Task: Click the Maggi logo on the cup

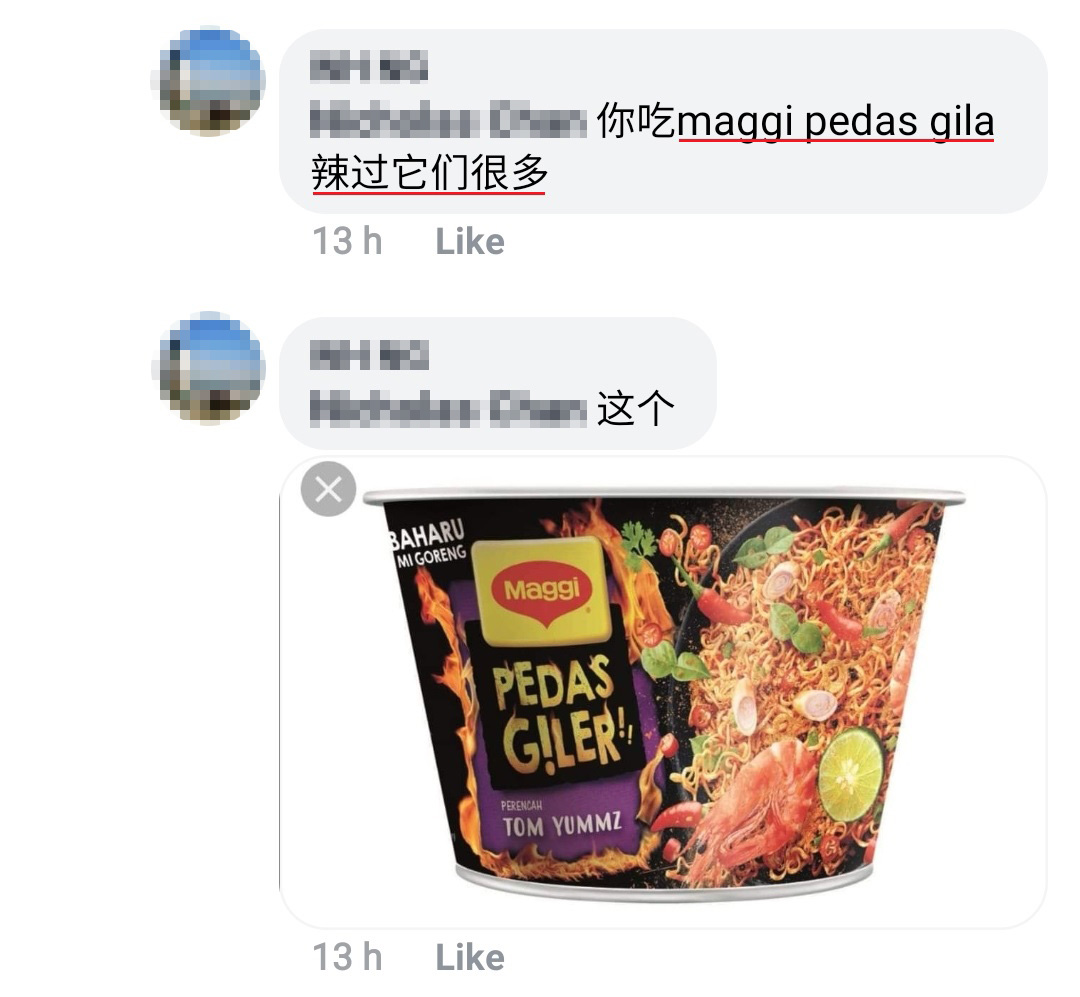Action: tap(542, 587)
